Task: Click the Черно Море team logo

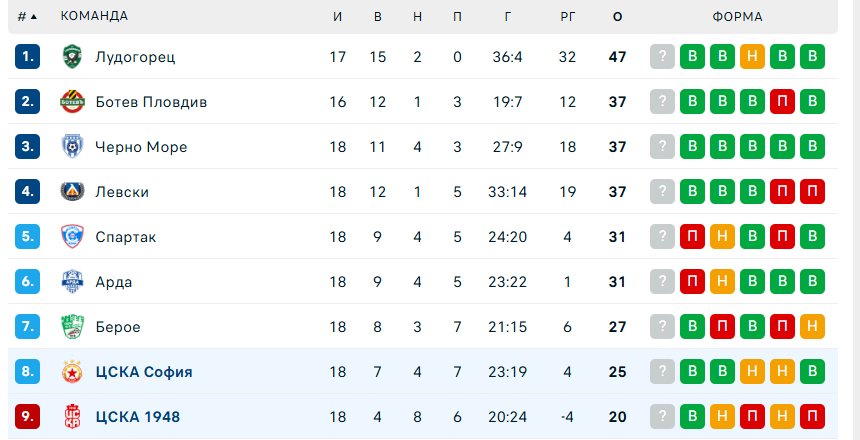Action: (x=72, y=147)
